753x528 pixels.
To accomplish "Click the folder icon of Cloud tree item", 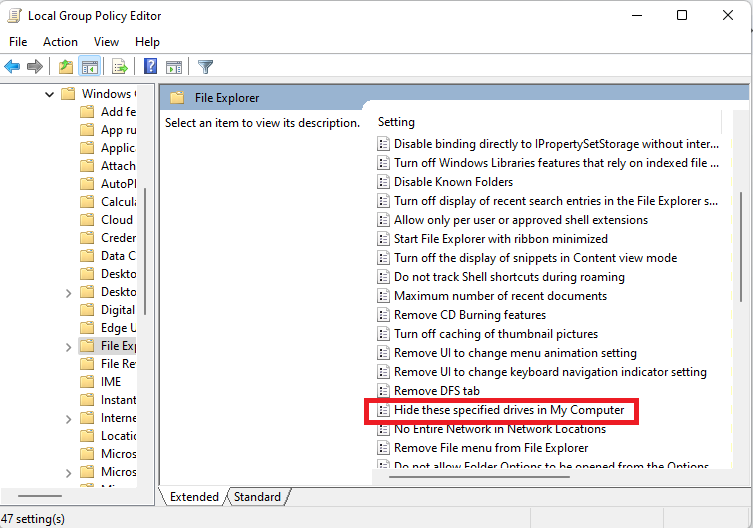I will [x=87, y=220].
